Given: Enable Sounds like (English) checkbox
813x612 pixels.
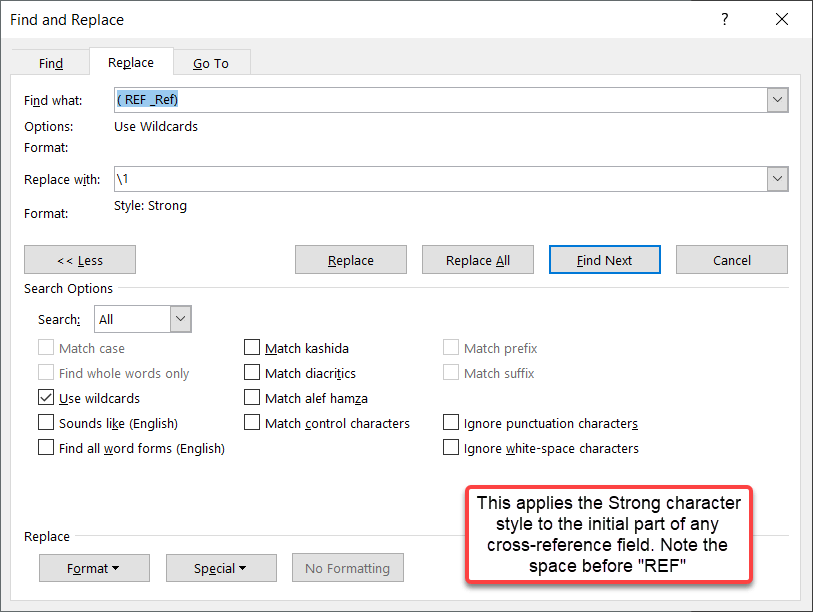Looking at the screenshot, I should (x=46, y=423).
